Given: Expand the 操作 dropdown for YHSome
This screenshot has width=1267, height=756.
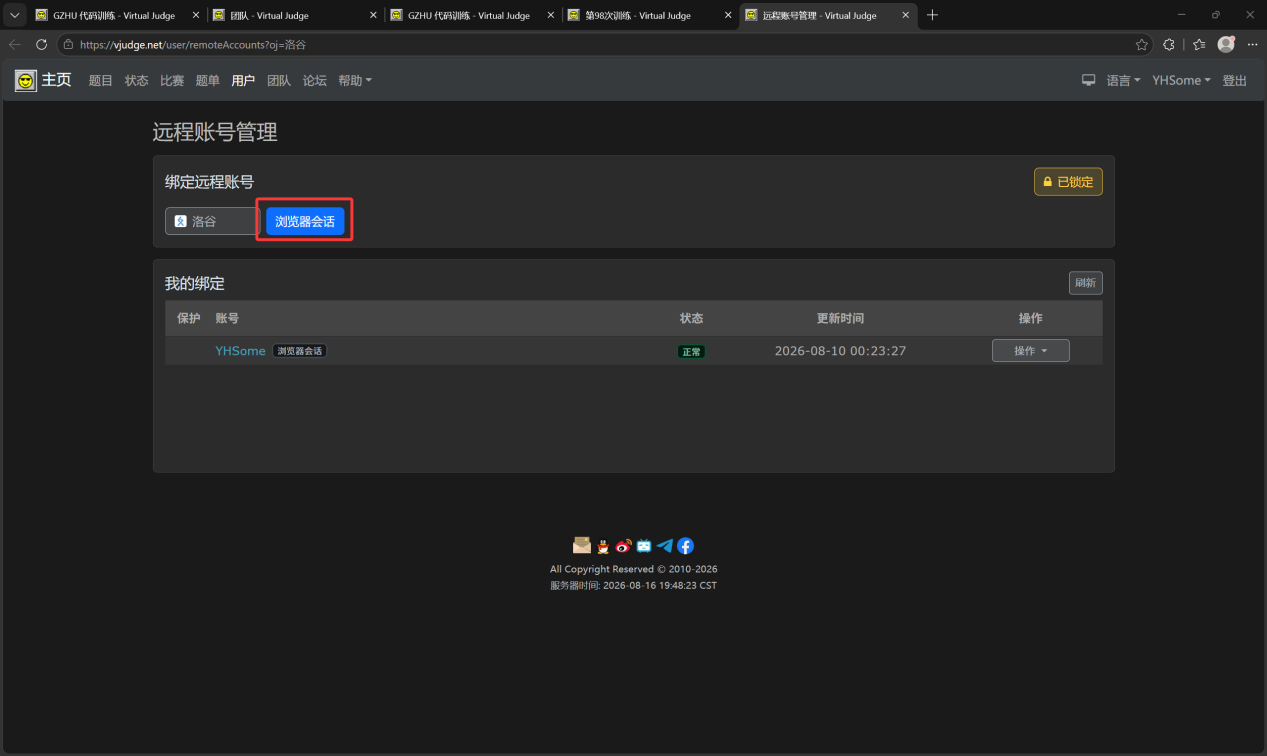Looking at the screenshot, I should coord(1030,351).
